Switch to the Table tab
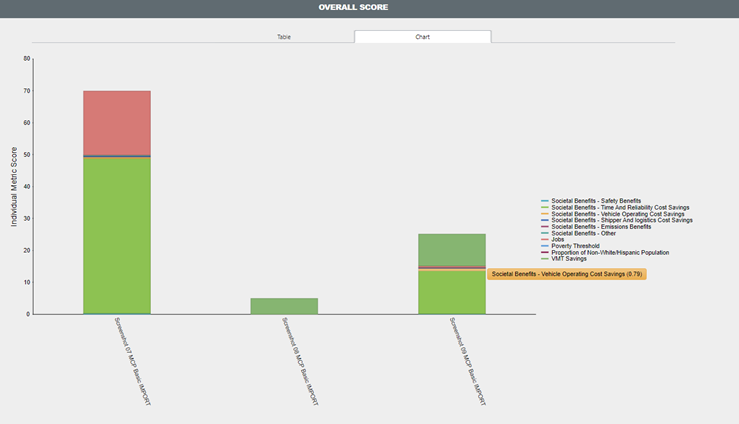 pyautogui.click(x=284, y=37)
